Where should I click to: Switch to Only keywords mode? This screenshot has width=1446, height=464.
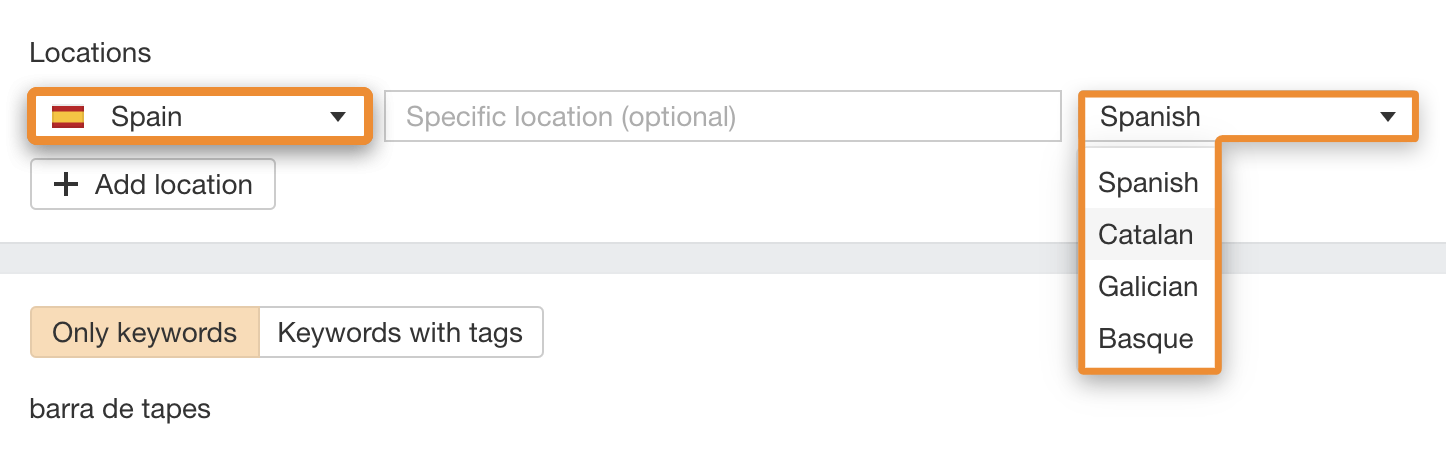click(145, 332)
